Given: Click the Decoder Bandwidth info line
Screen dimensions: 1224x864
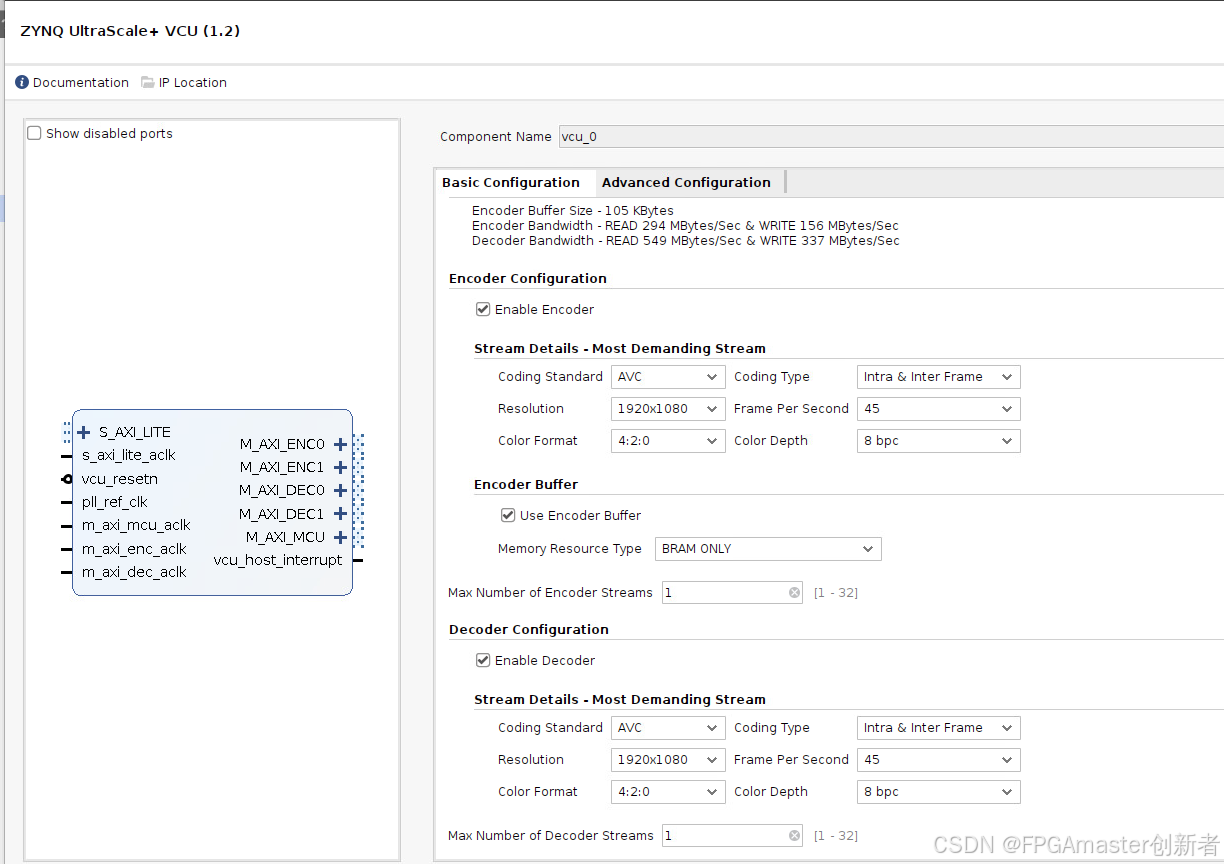Looking at the screenshot, I should point(685,241).
